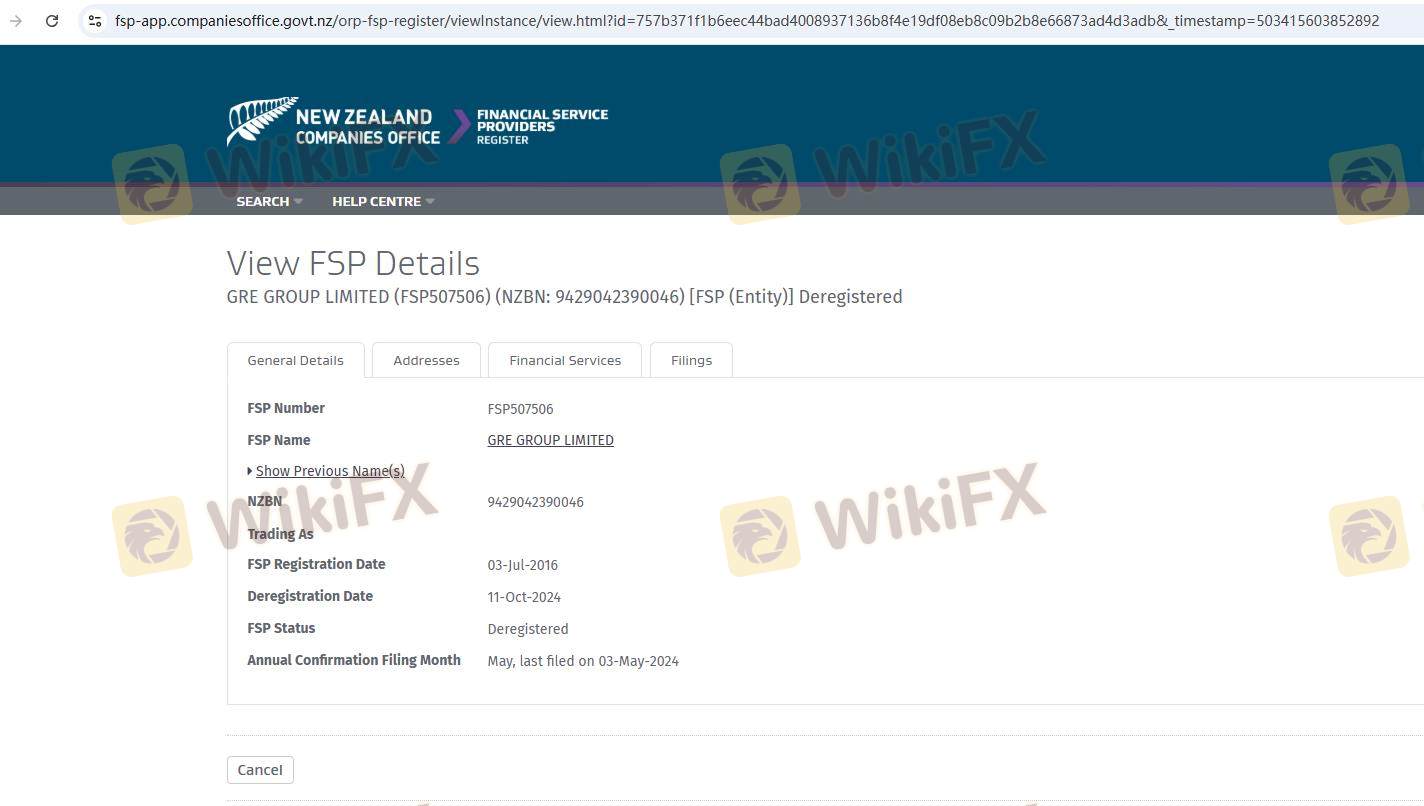Open the Financial Services tab
This screenshot has height=806, width=1424.
[x=565, y=360]
